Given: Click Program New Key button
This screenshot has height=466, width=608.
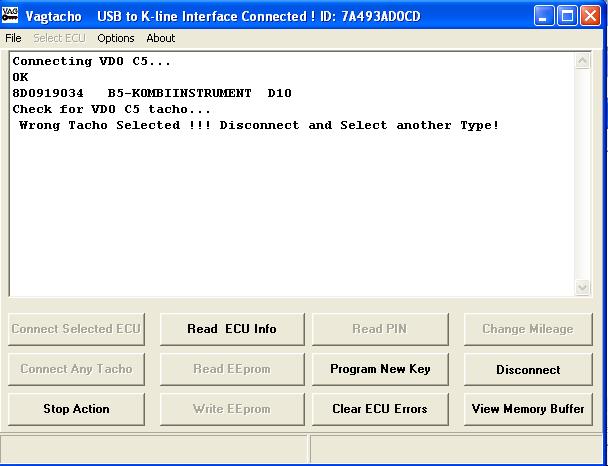Looking at the screenshot, I should 380,369.
